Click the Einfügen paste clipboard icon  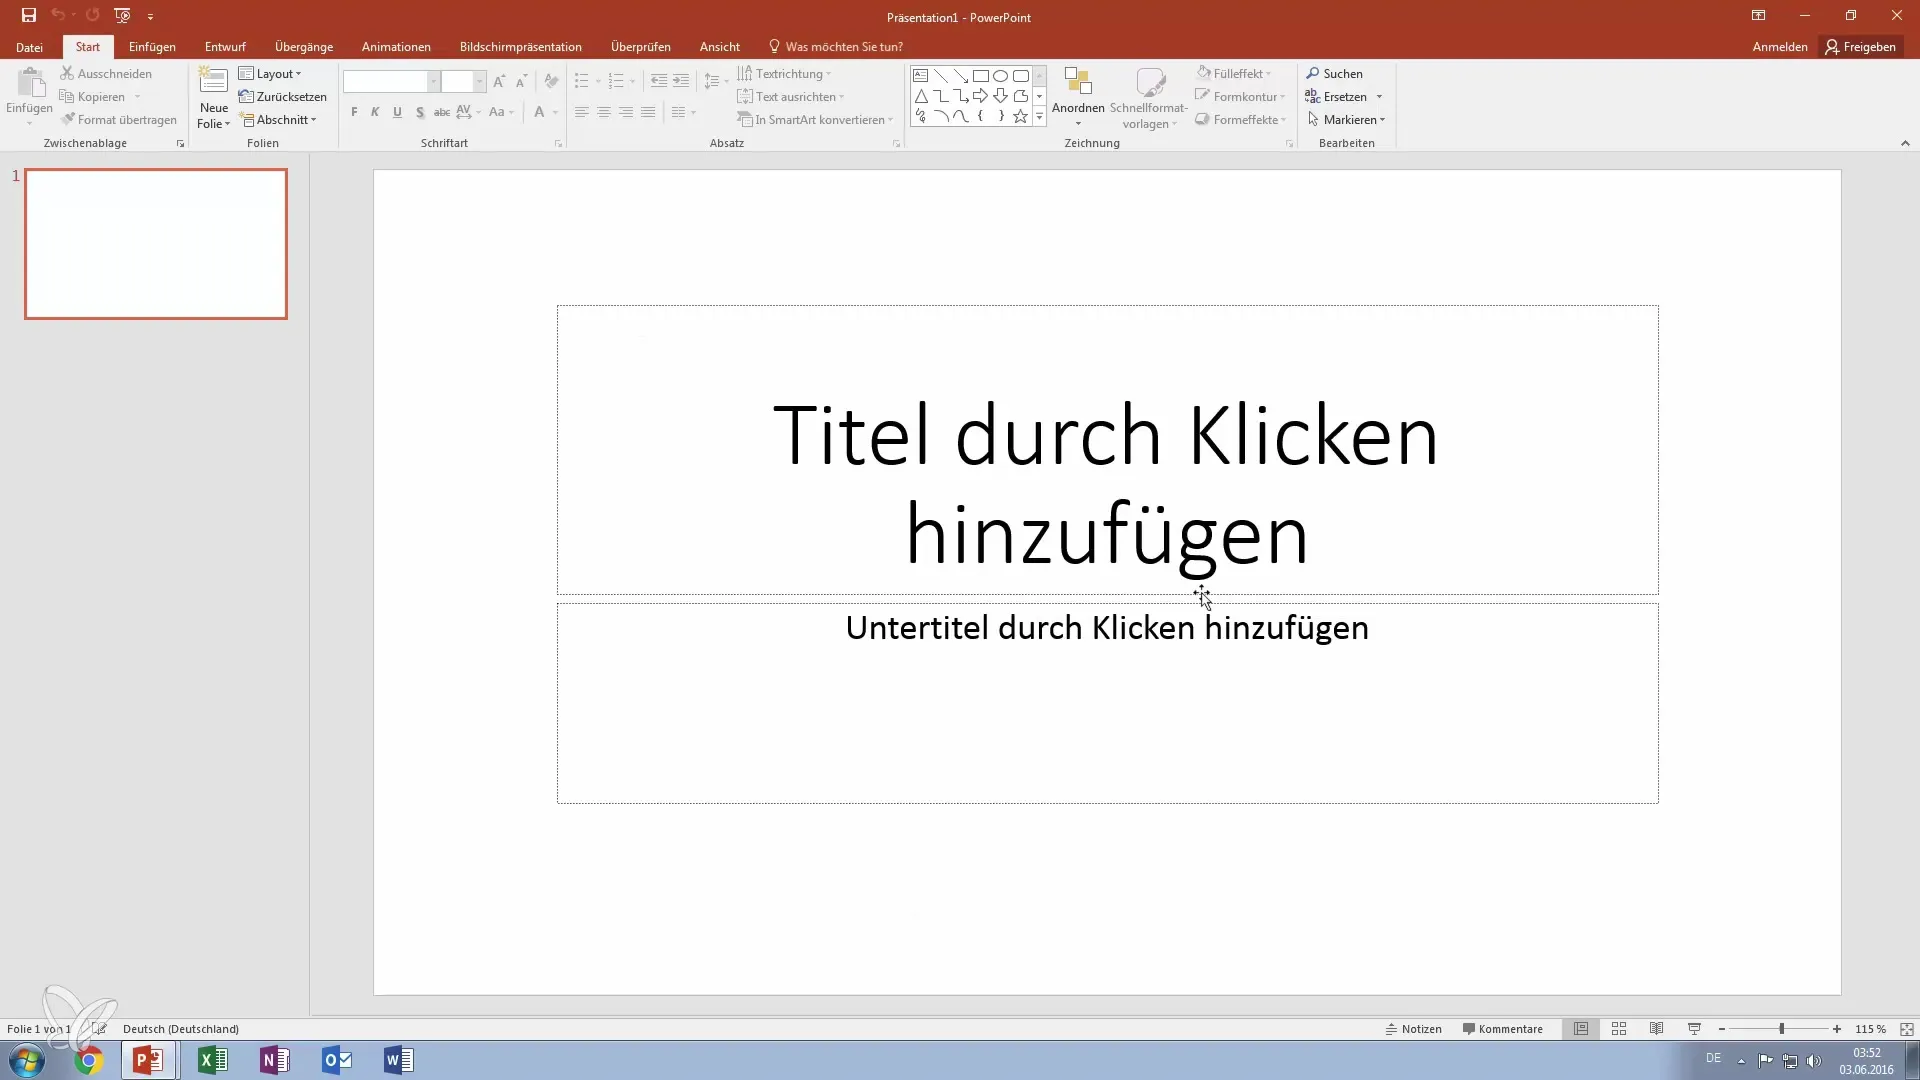(30, 83)
